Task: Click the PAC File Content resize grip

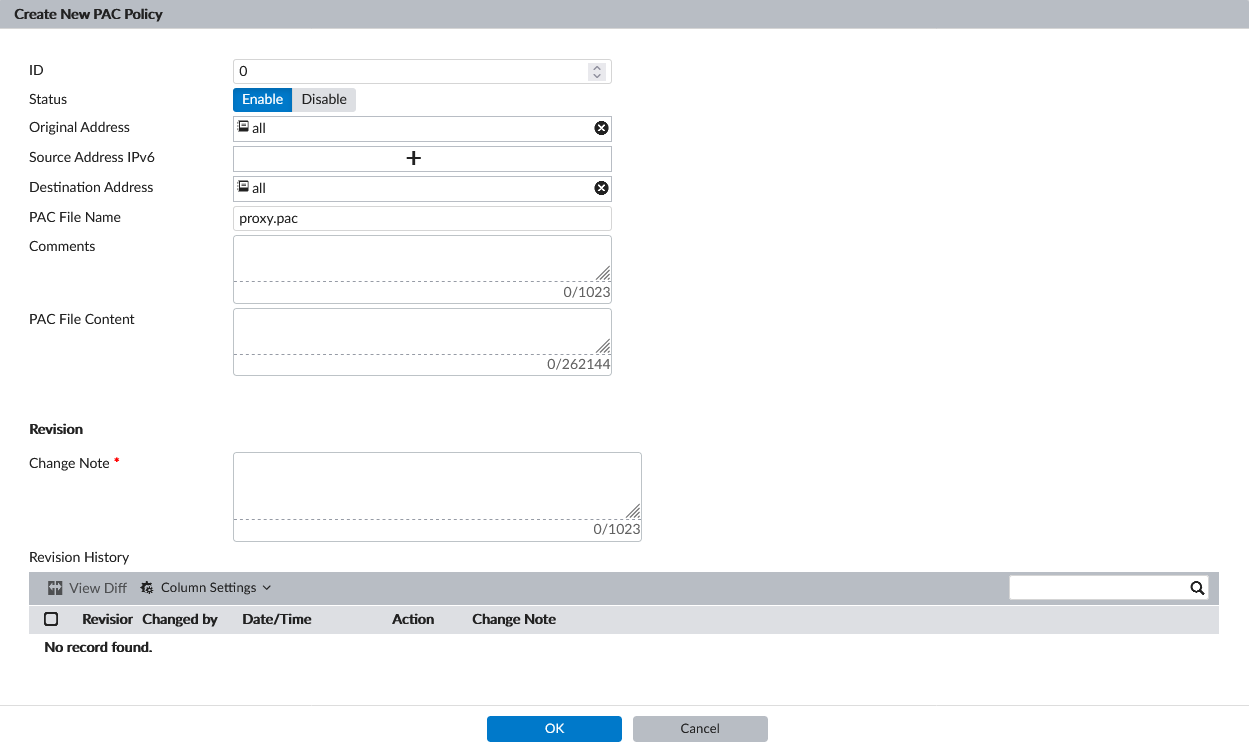Action: click(603, 346)
